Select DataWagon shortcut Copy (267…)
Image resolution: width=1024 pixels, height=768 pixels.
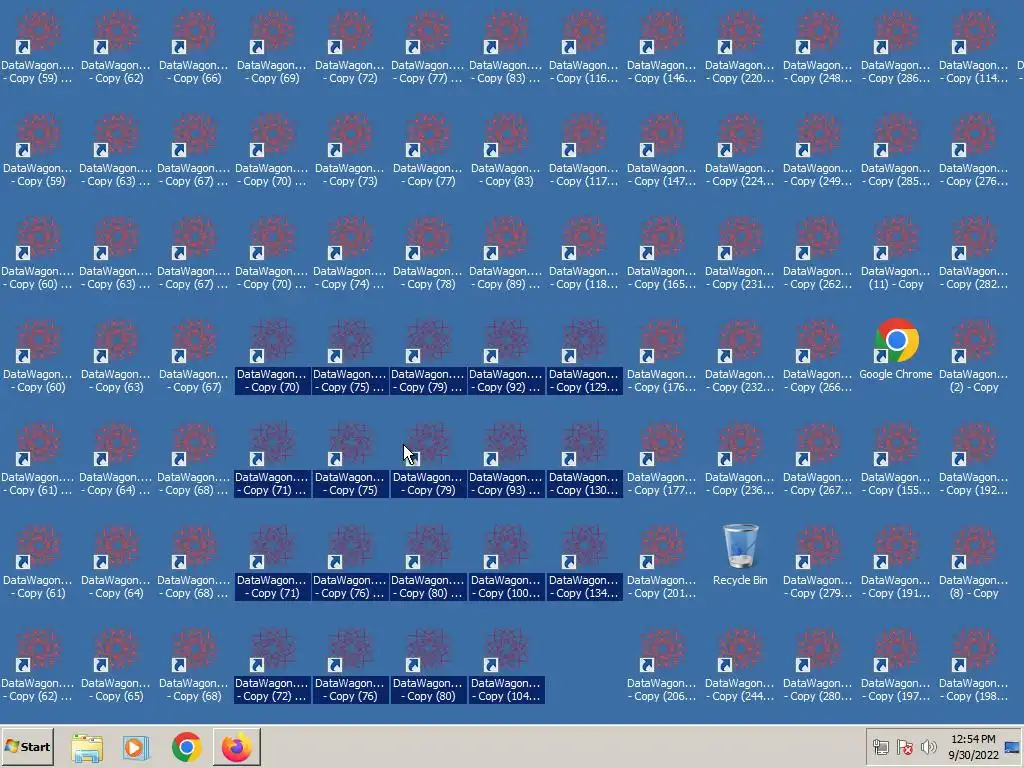818,460
